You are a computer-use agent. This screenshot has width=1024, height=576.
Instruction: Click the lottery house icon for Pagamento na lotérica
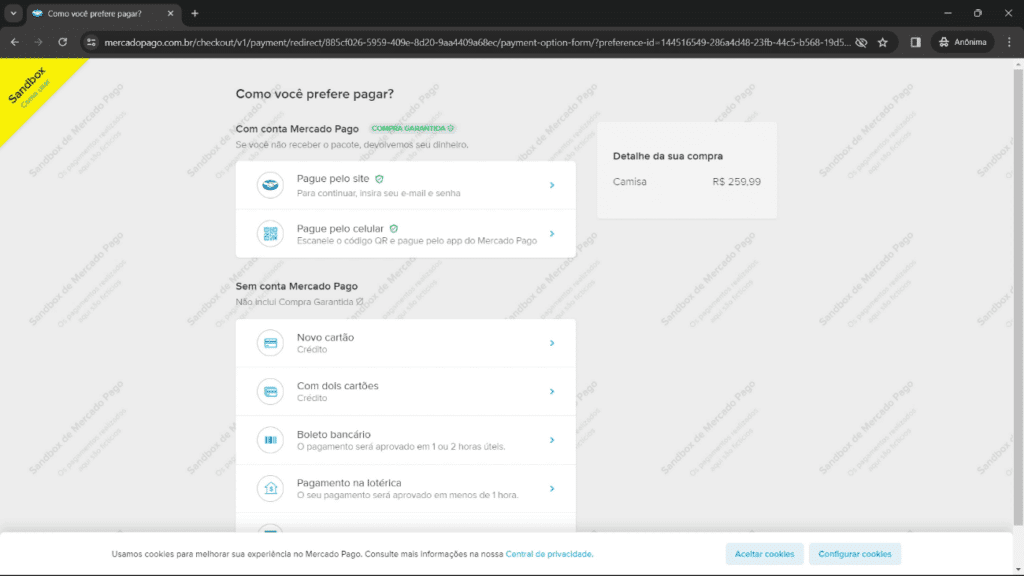[x=270, y=488]
